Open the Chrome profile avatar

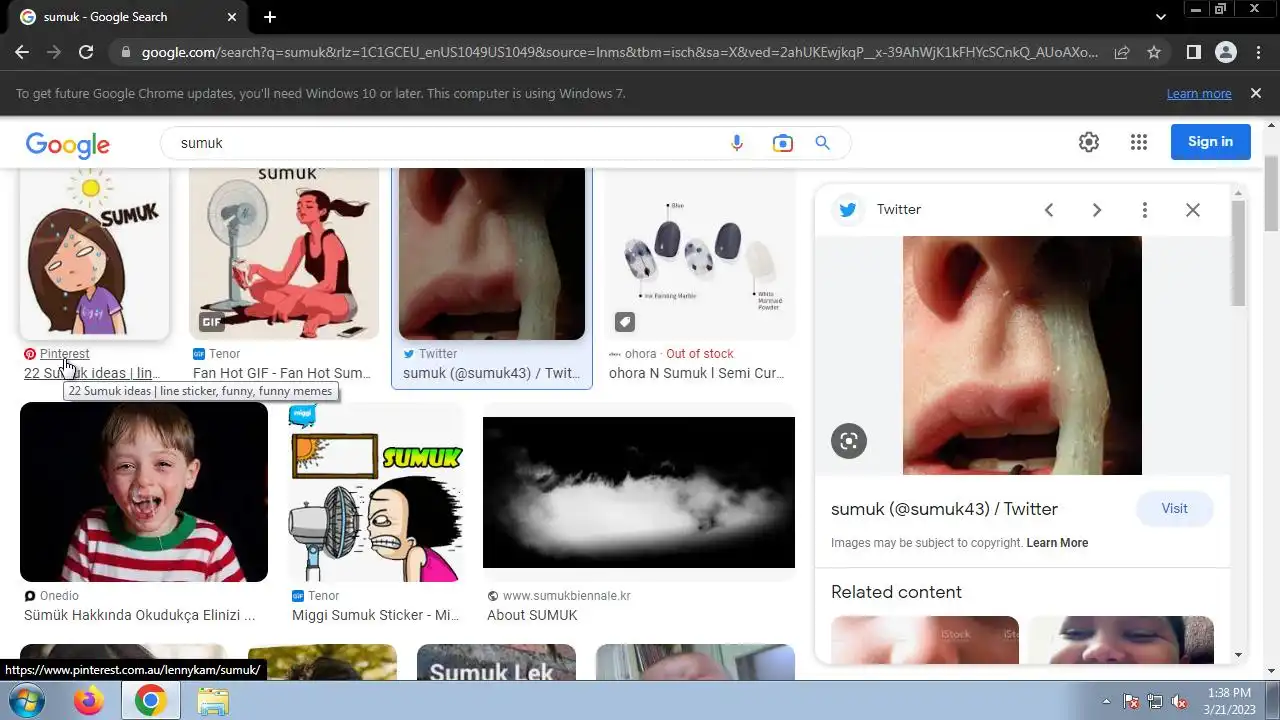click(x=1225, y=52)
